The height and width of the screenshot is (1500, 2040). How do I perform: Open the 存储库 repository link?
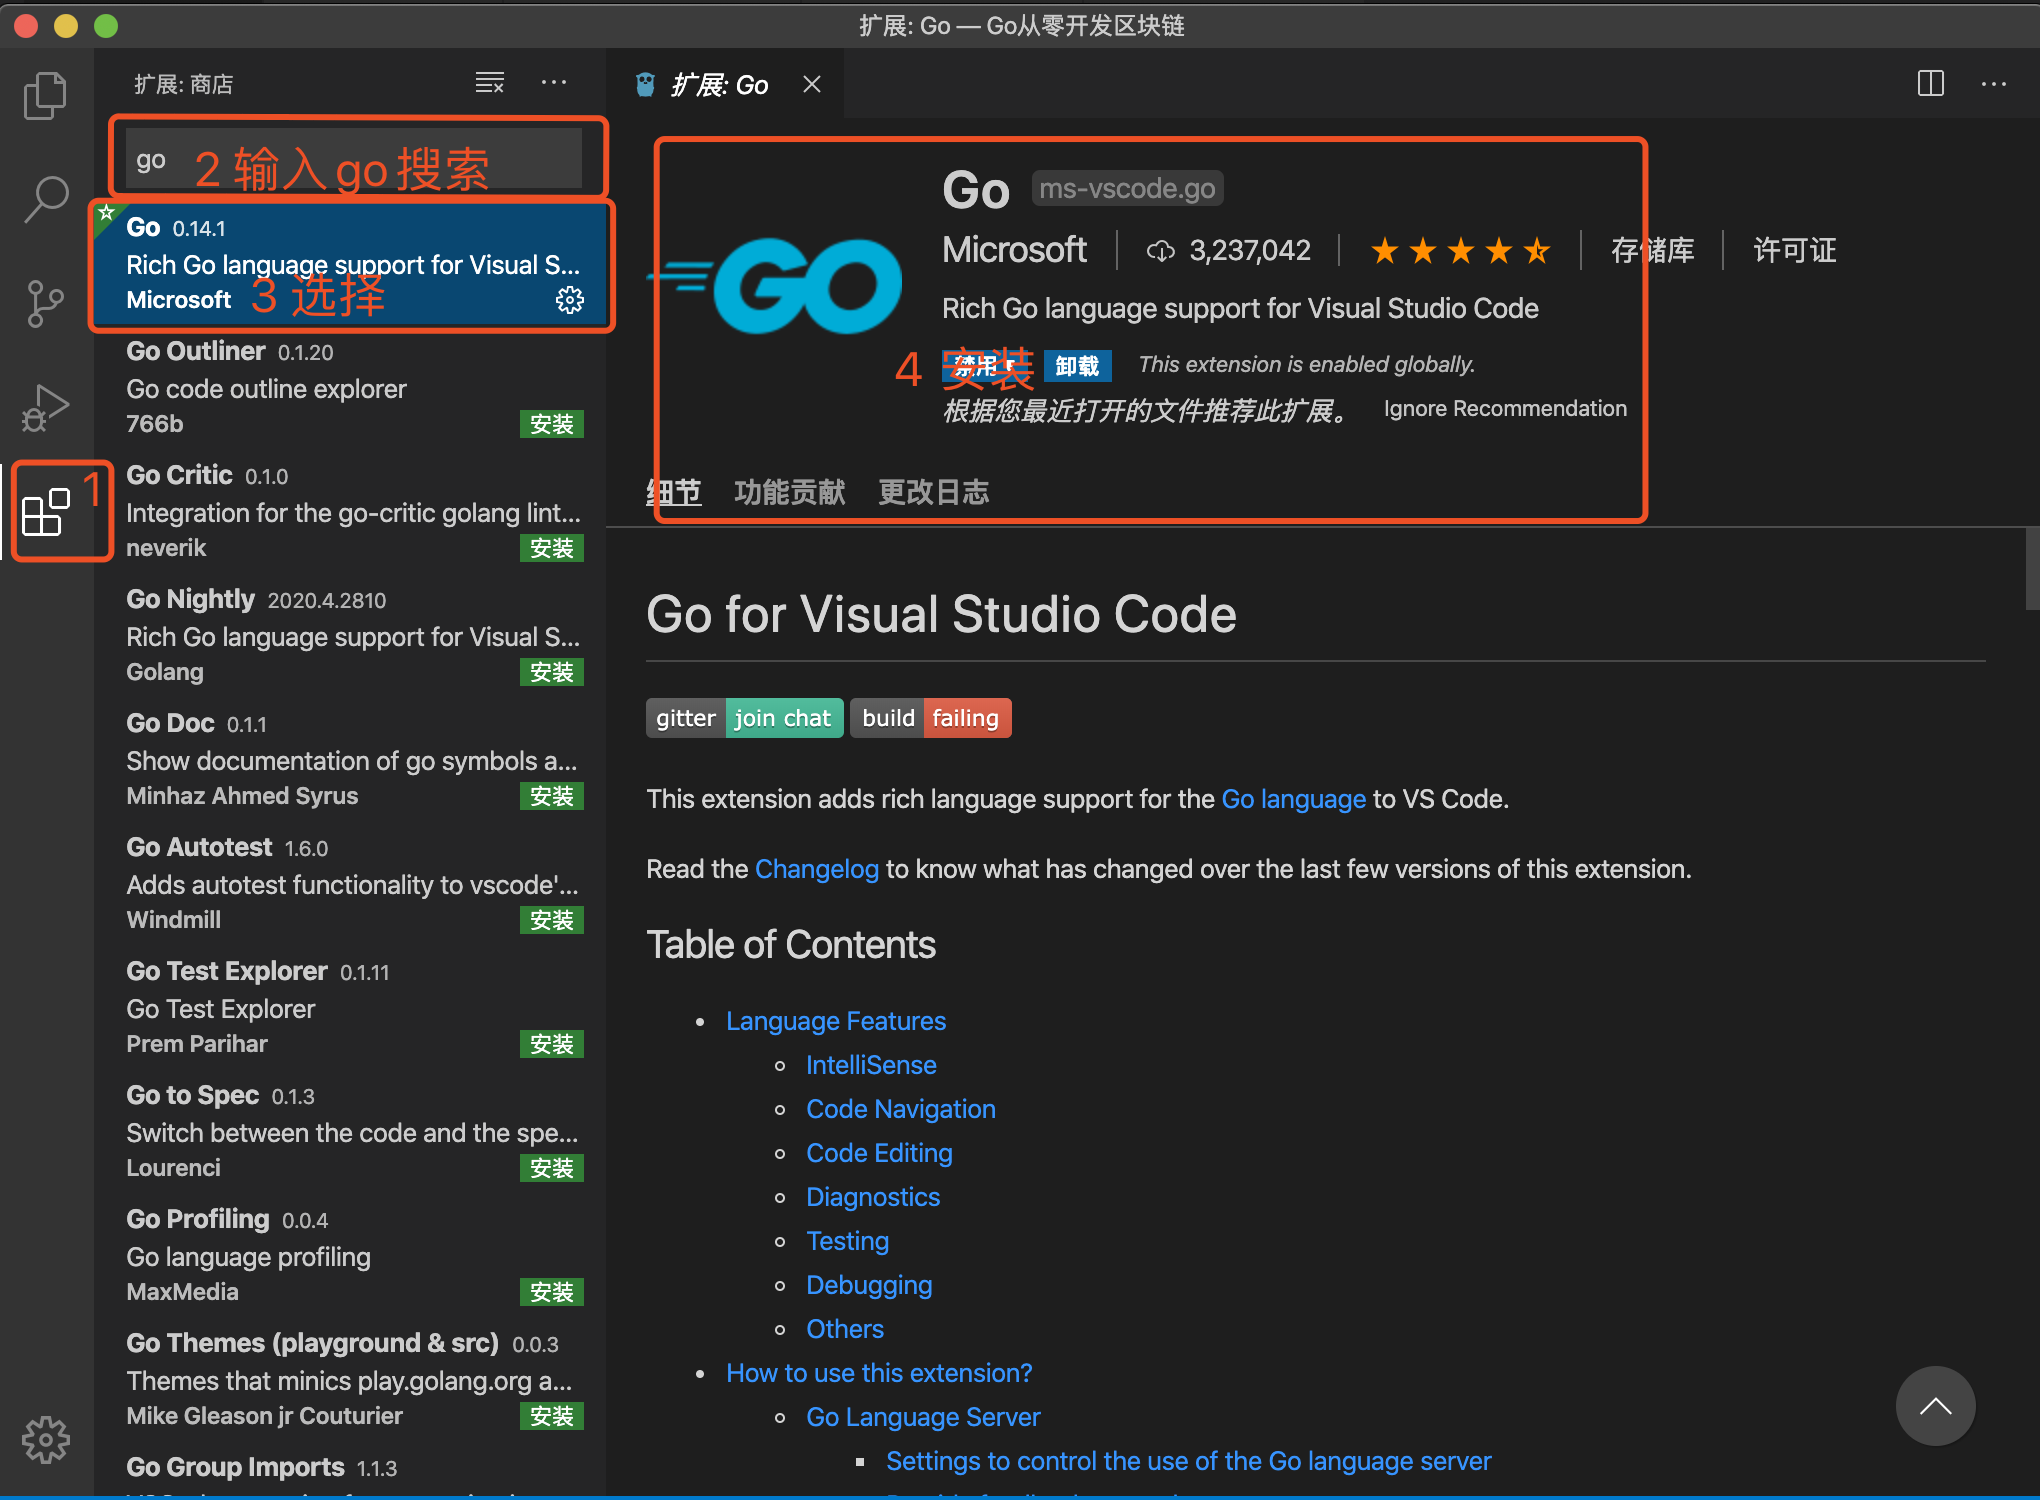[x=1652, y=250]
